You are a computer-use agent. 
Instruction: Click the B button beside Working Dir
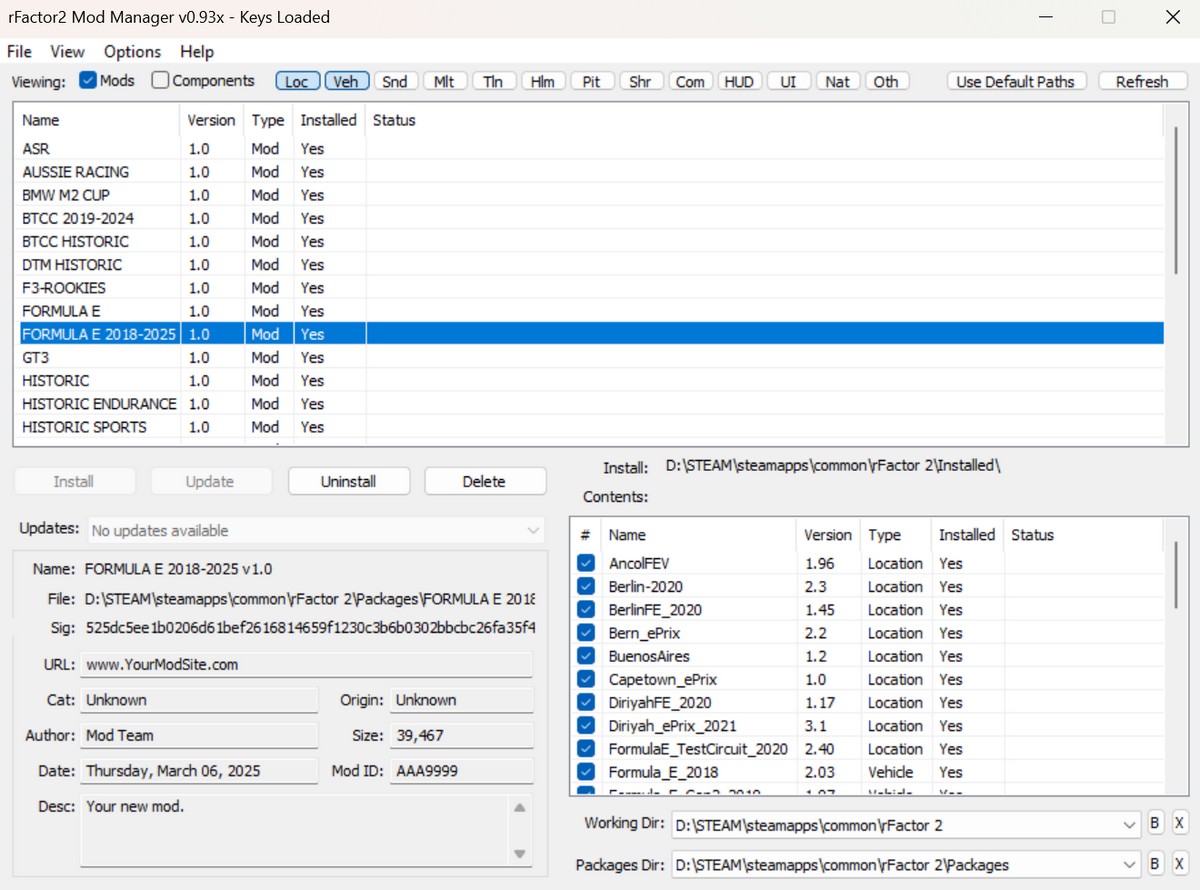[1155, 825]
